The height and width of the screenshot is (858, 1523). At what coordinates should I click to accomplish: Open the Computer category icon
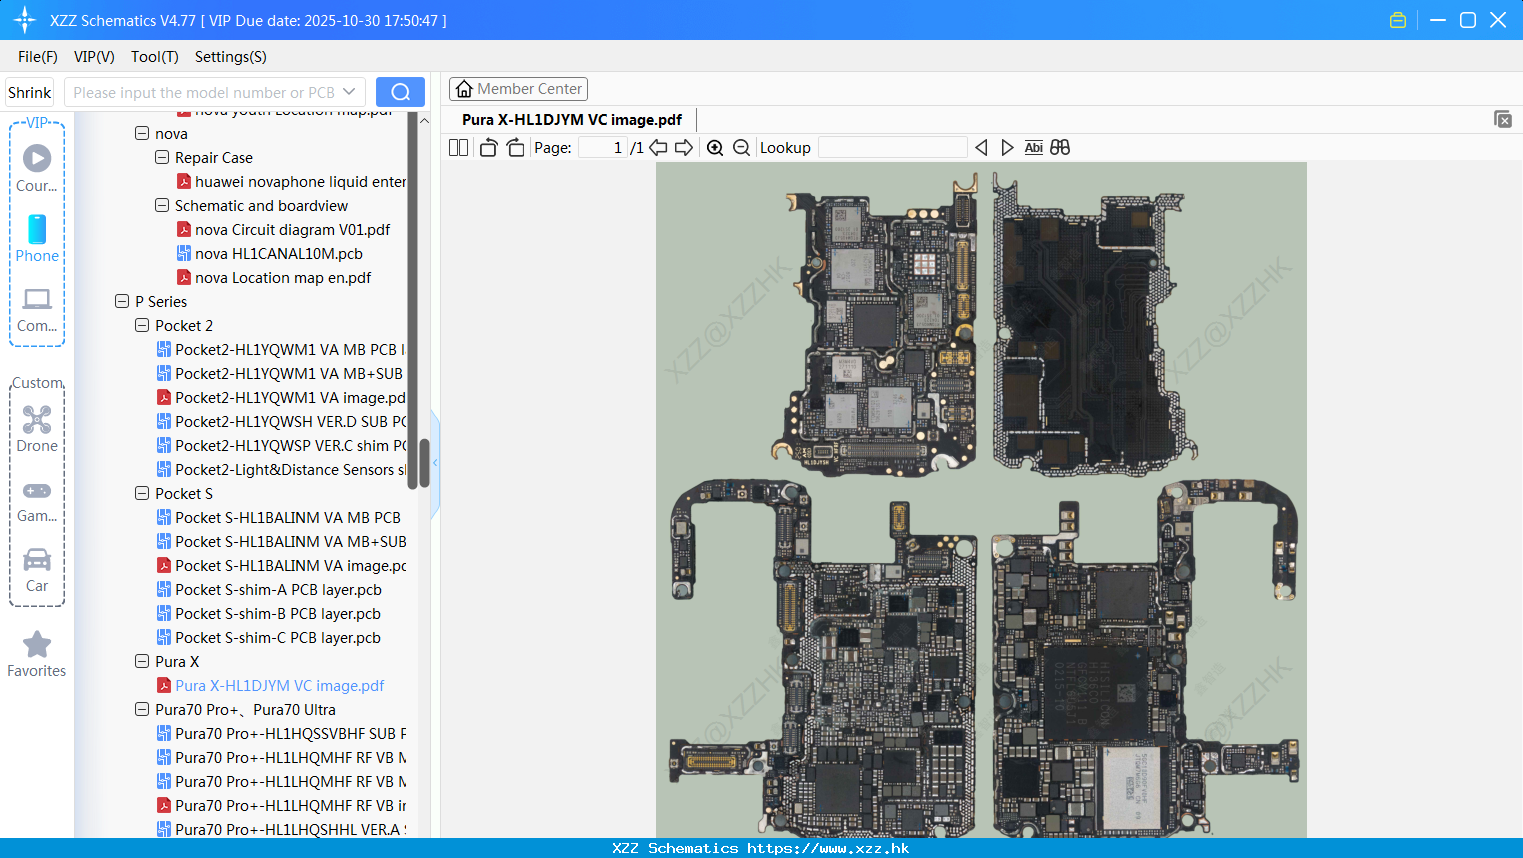(37, 309)
